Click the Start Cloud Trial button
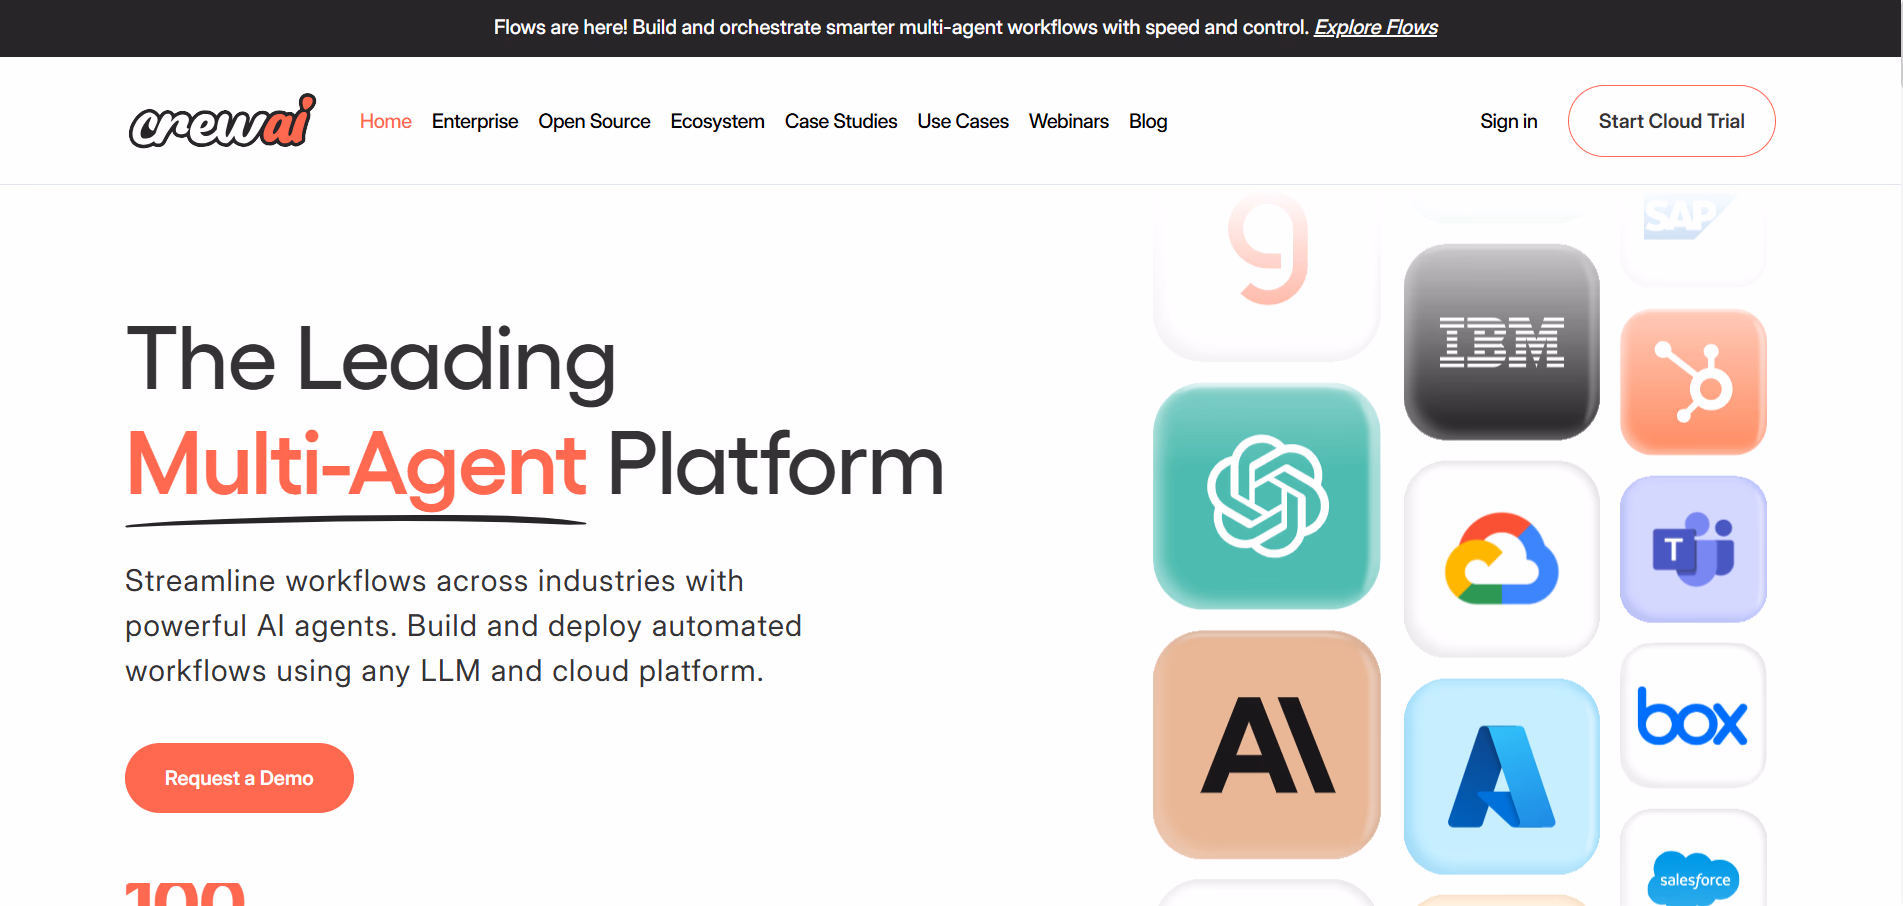The height and width of the screenshot is (906, 1903). click(1671, 121)
